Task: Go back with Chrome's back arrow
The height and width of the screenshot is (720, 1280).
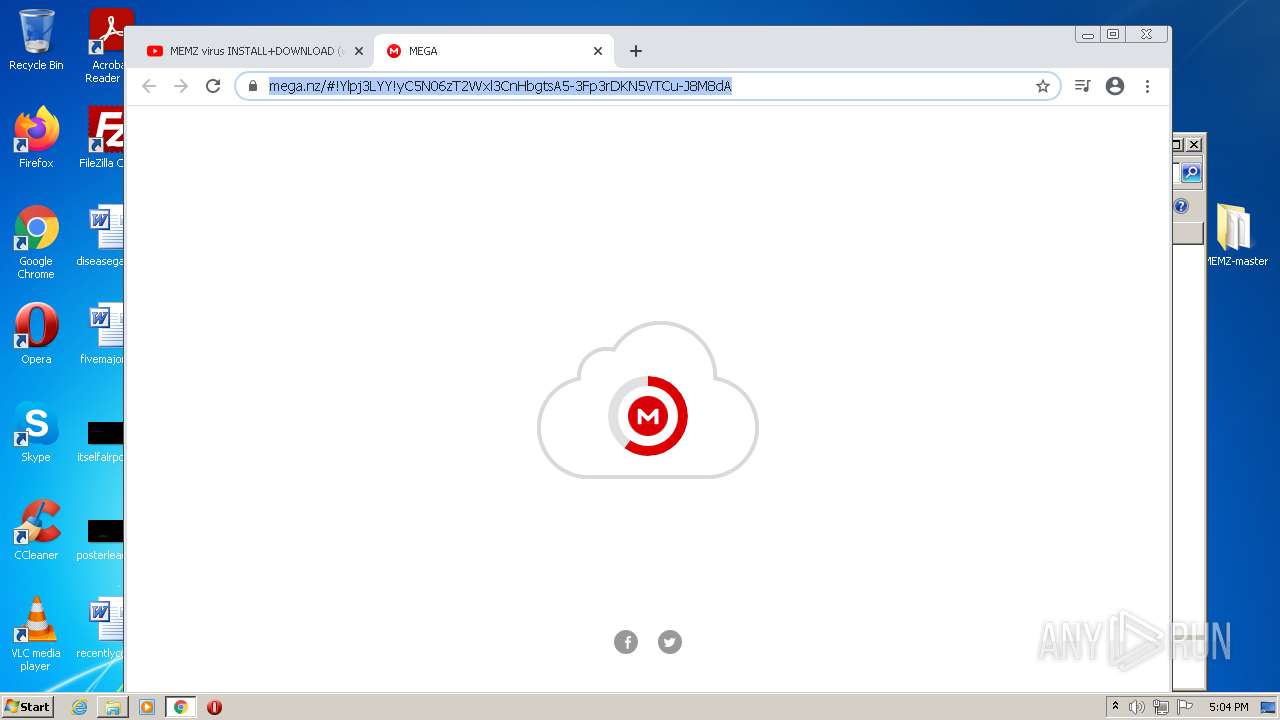Action: [149, 86]
